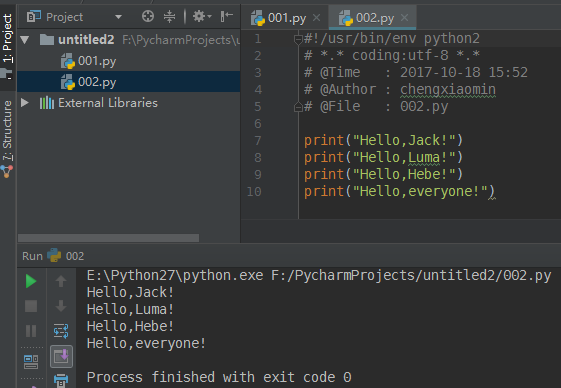Hide the Project tool window icon
The image size is (561, 388).
click(226, 16)
